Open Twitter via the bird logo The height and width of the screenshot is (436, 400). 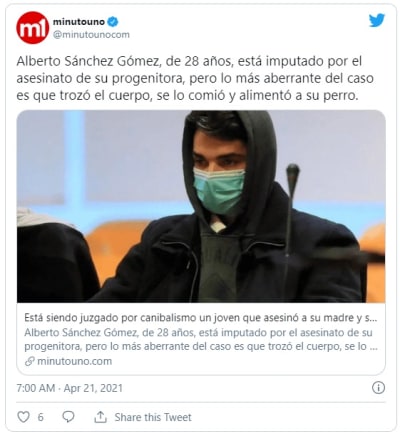pos(377,21)
